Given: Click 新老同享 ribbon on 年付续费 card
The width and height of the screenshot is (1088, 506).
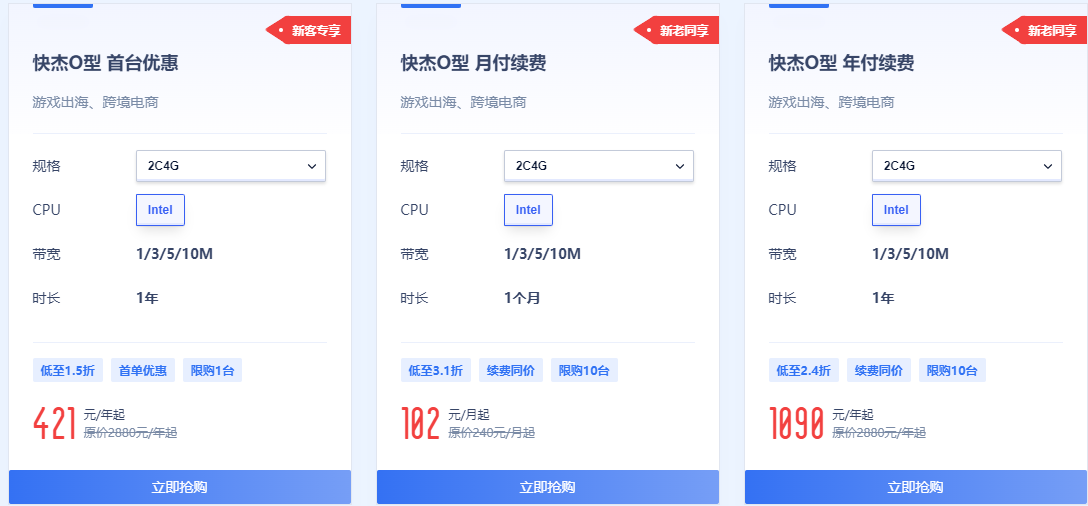Looking at the screenshot, I should pyautogui.click(x=1050, y=31).
